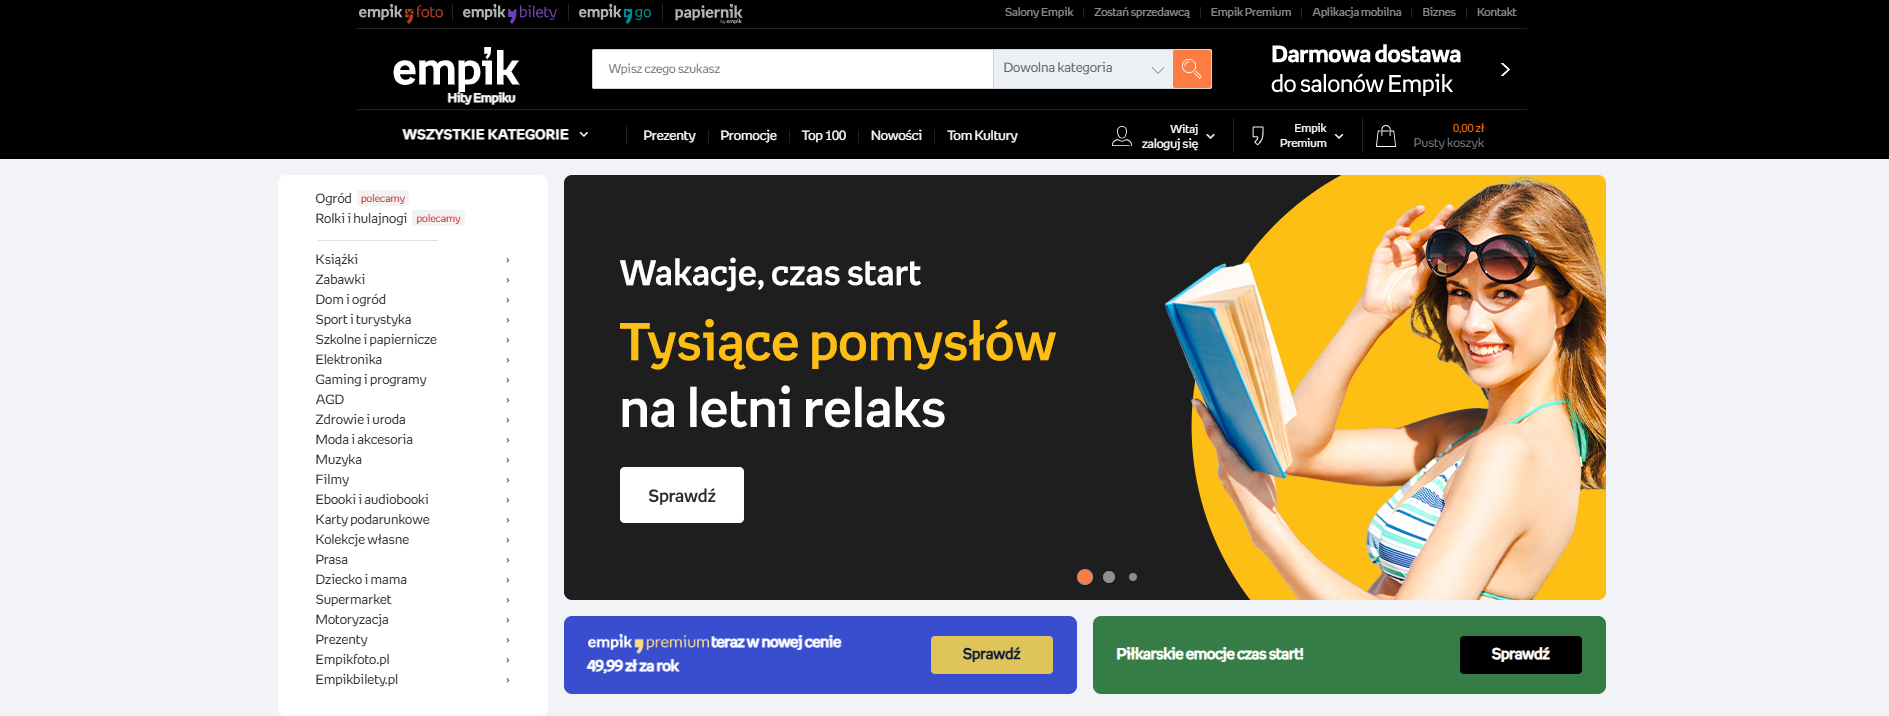1889x716 pixels.
Task: Expand the WSZYSTKIE KATEGORIE menu
Action: [495, 135]
